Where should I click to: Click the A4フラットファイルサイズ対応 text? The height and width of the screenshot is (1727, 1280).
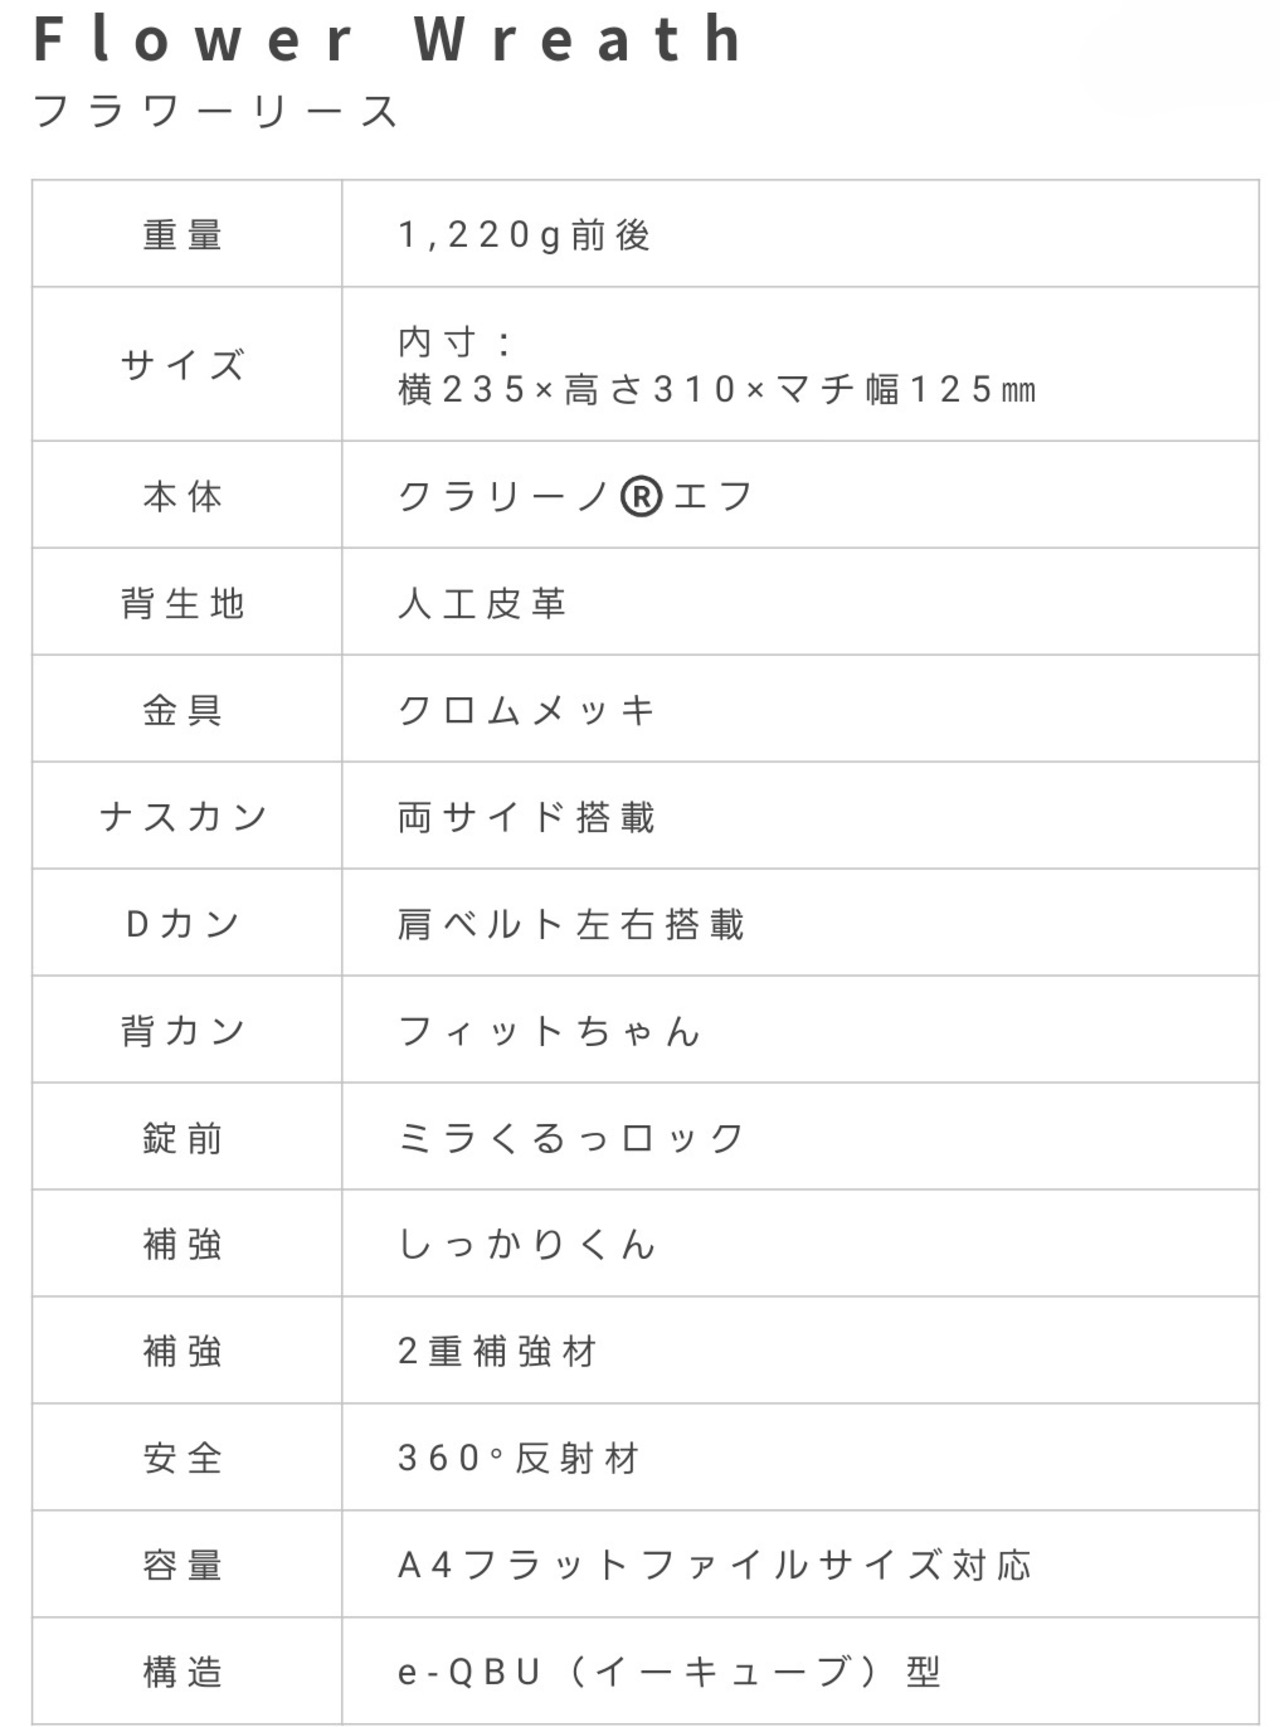(714, 1565)
